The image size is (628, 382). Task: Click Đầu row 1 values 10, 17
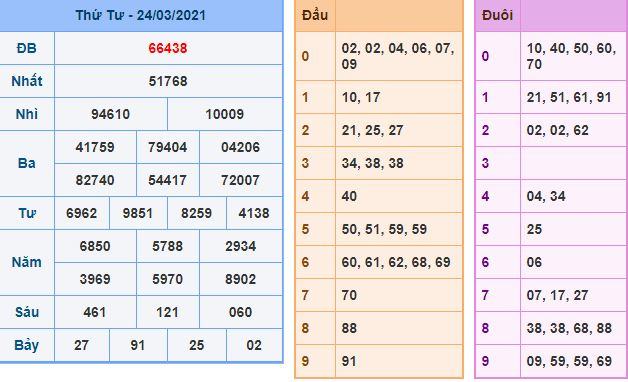click(x=361, y=97)
